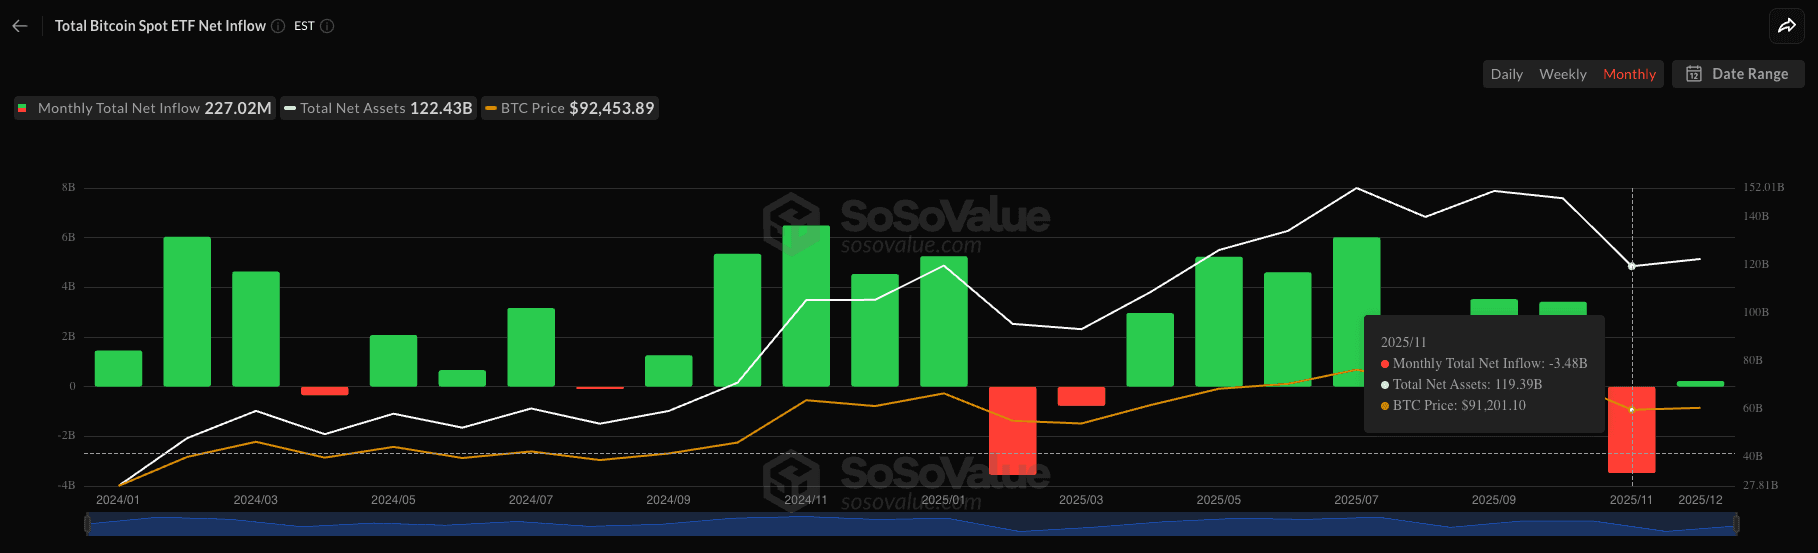Click the orange marker on 2025/11 BTC price
The height and width of the screenshot is (553, 1818).
pos(1632,410)
